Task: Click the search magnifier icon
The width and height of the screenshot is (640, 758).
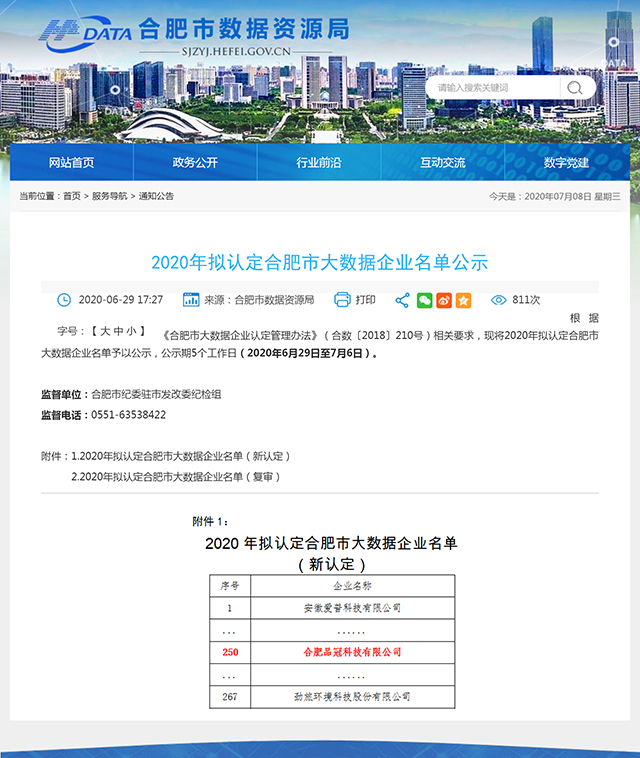Action: pyautogui.click(x=575, y=88)
